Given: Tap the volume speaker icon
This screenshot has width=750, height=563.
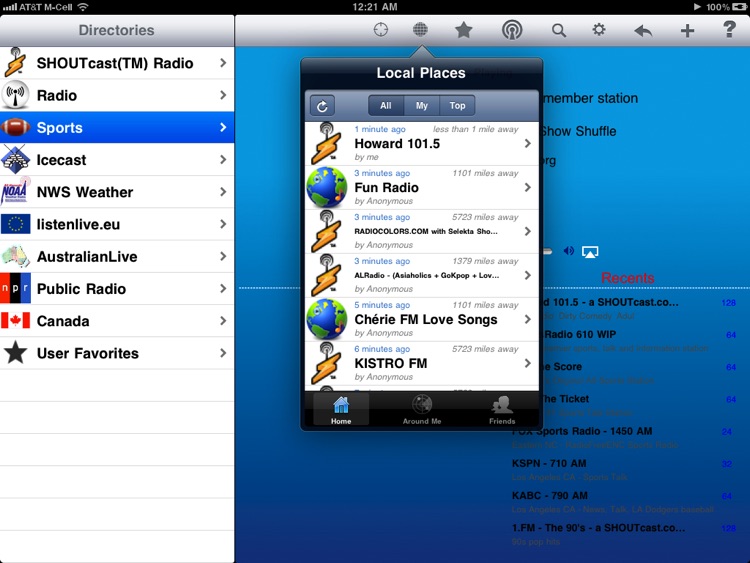Looking at the screenshot, I should coord(569,251).
